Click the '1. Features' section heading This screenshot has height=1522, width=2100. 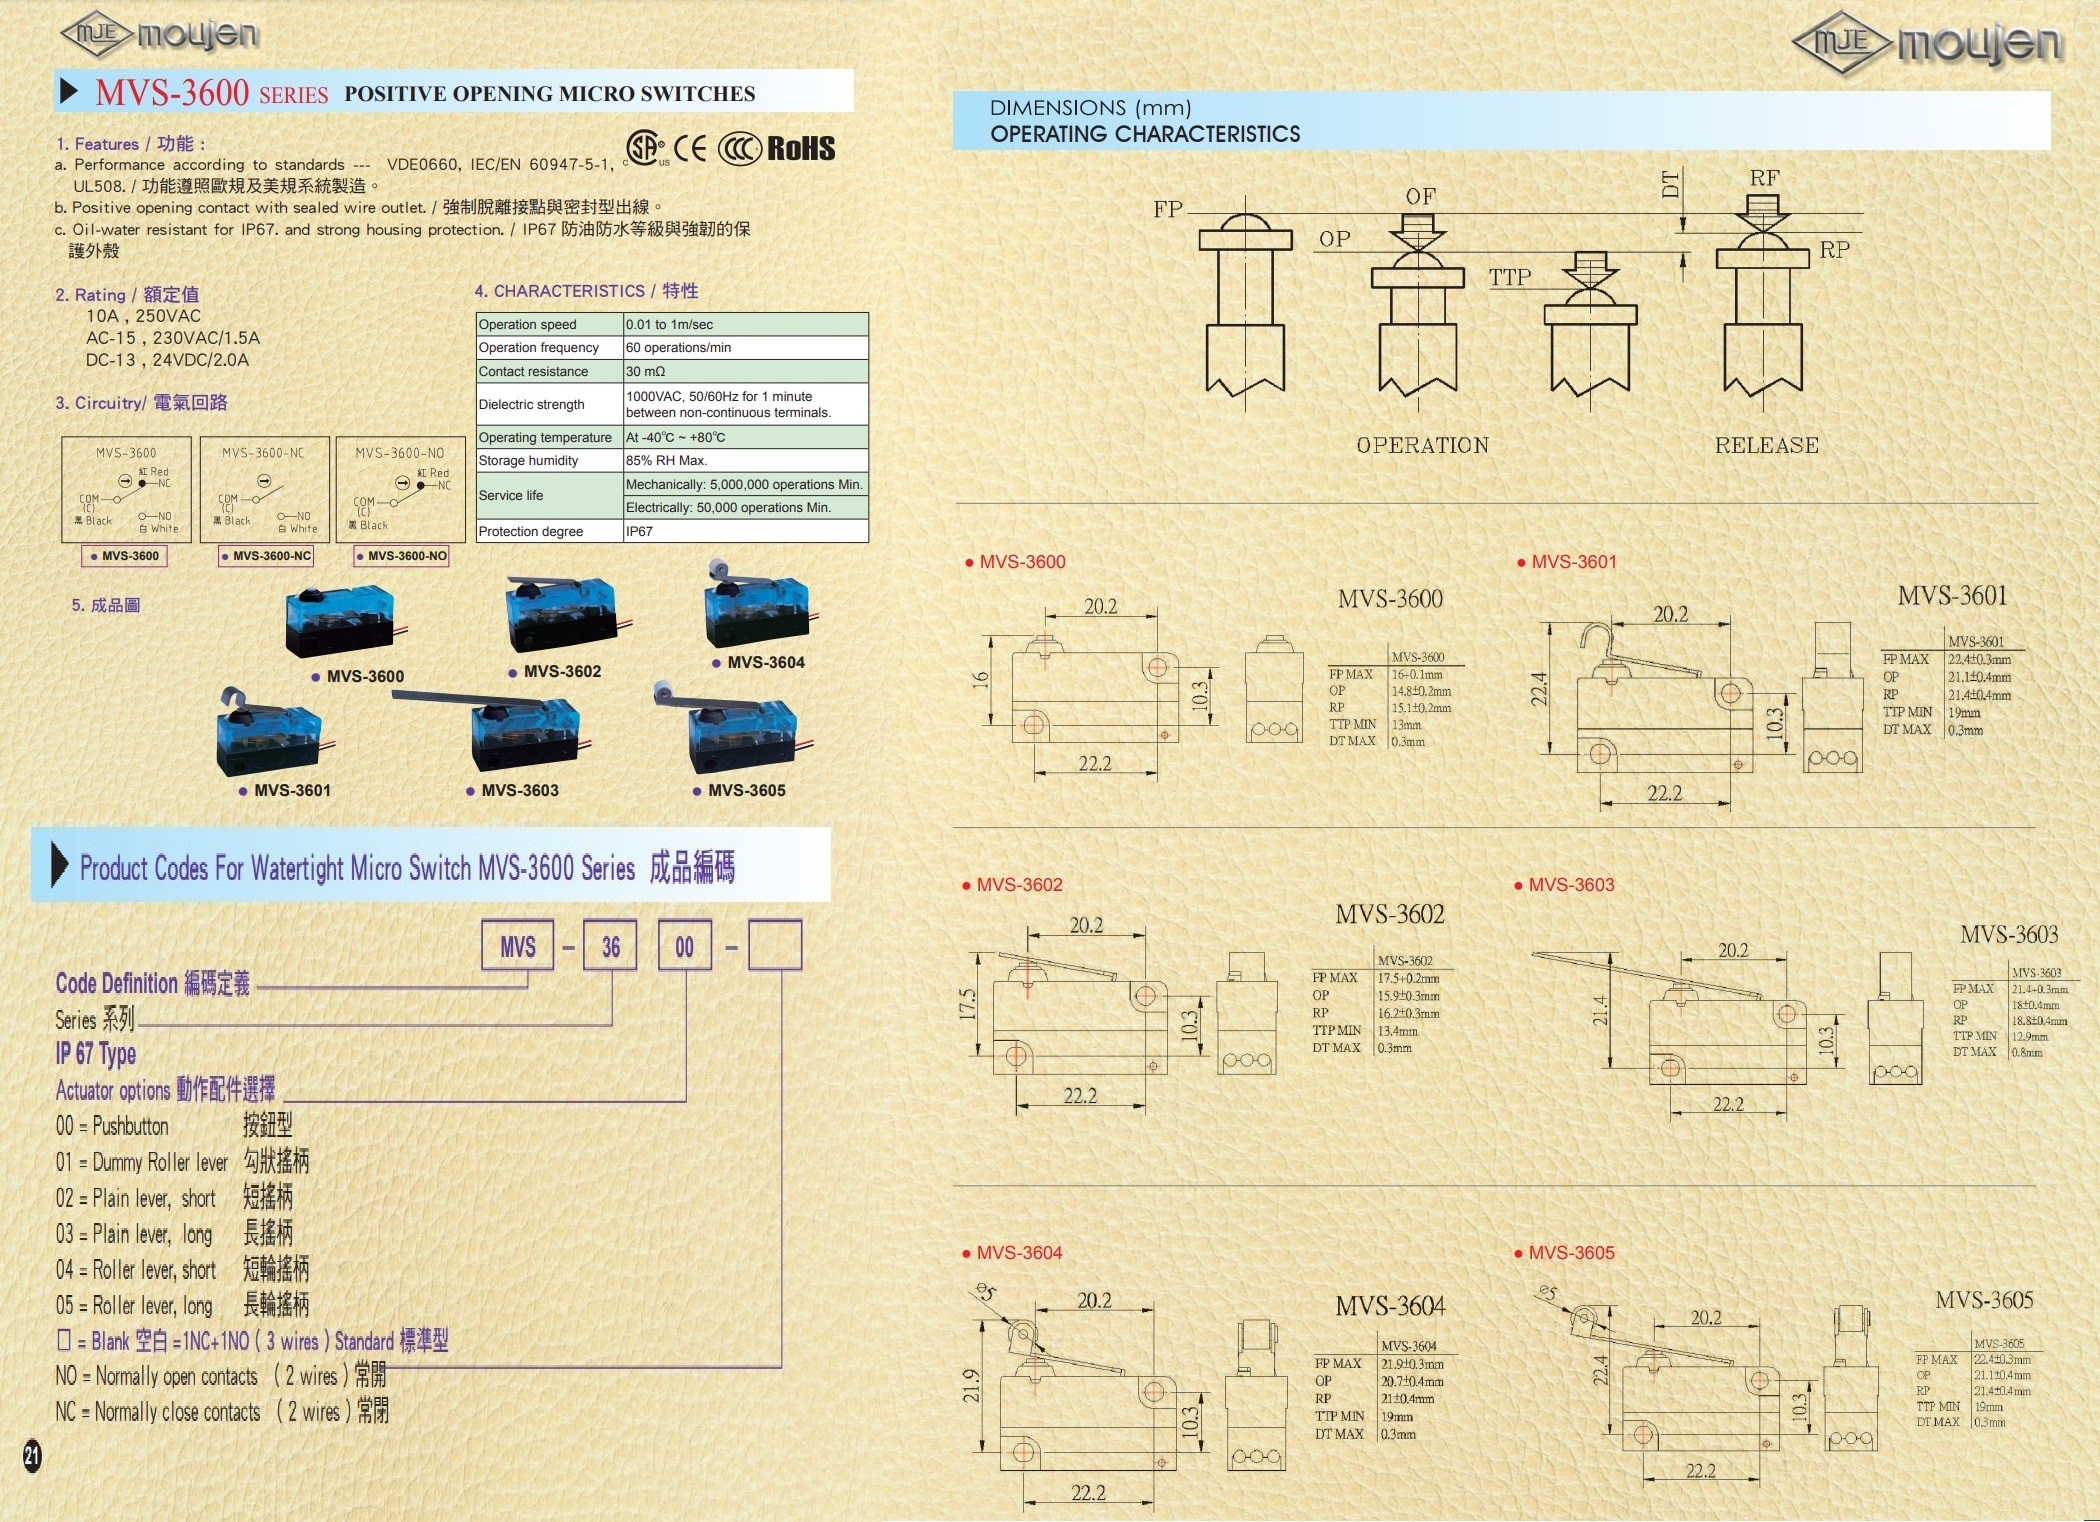(x=130, y=143)
